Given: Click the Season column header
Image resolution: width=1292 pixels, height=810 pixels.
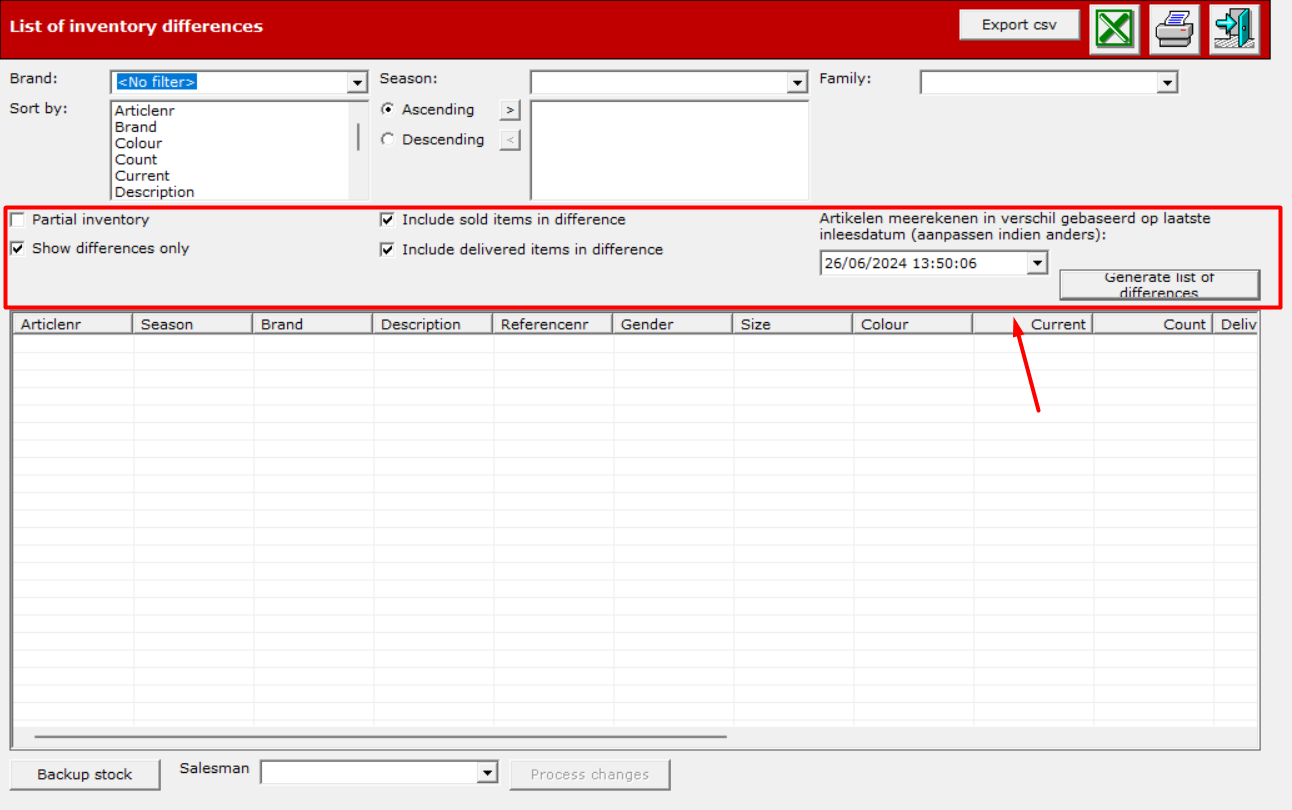Looking at the screenshot, I should click(x=192, y=324).
